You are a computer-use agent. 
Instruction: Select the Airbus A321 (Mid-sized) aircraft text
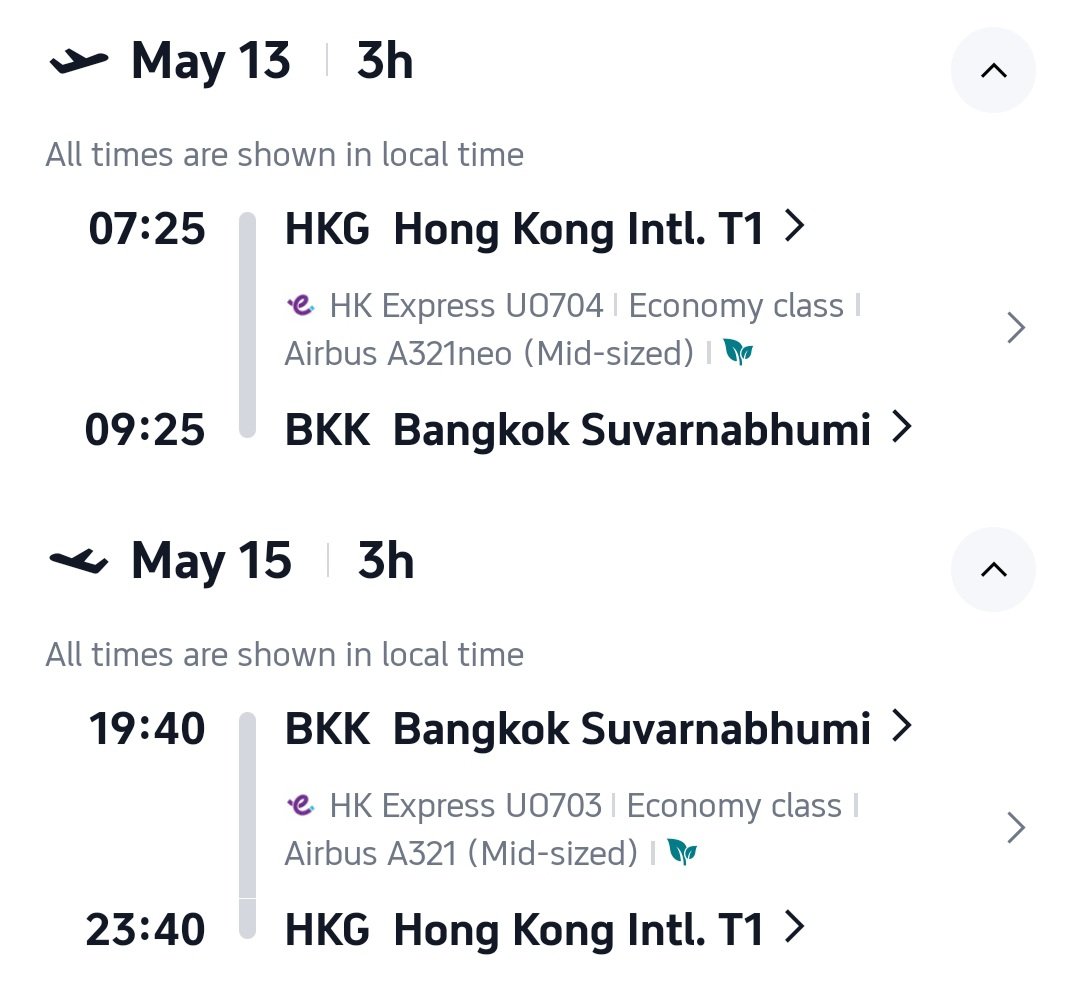coord(461,853)
